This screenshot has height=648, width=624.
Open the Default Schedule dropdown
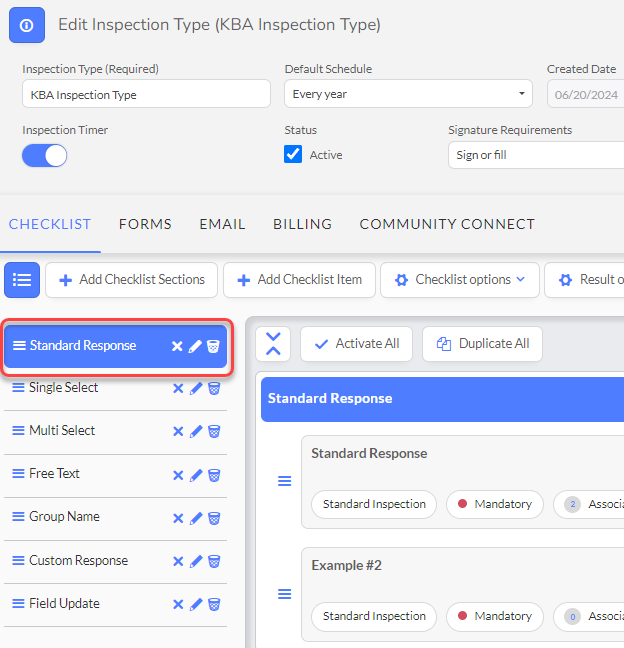pos(408,94)
